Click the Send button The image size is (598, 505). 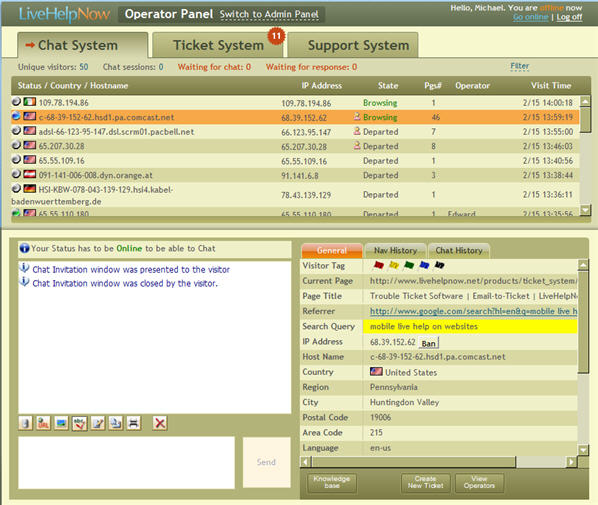266,462
